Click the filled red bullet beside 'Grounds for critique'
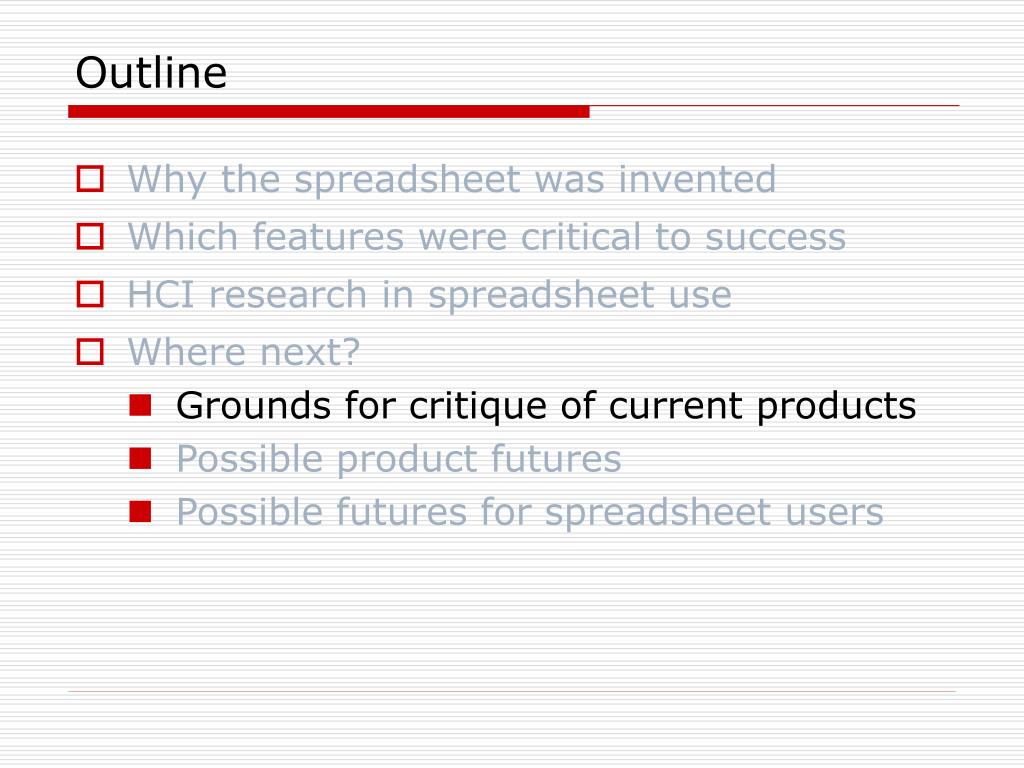 140,405
